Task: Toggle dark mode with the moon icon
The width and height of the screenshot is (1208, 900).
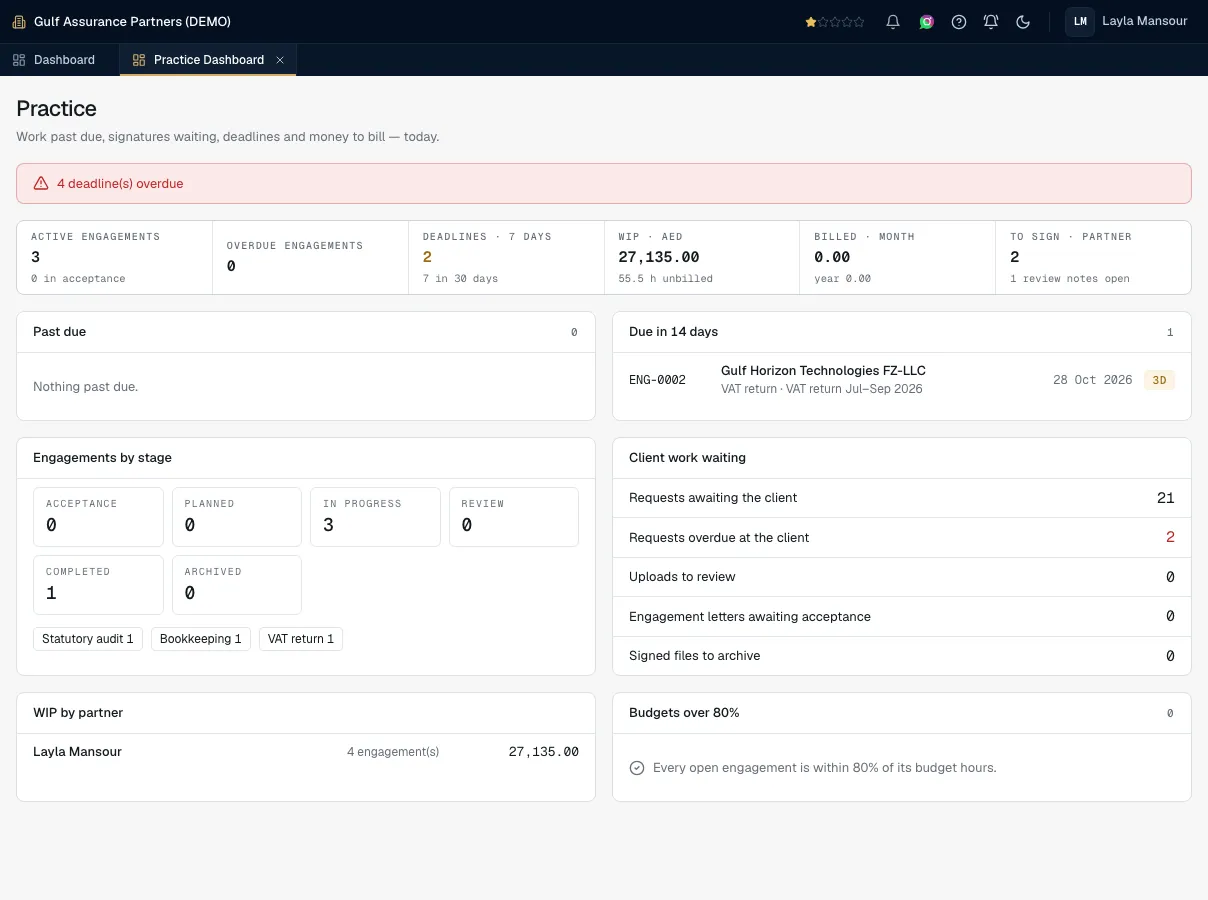Action: (x=1023, y=21)
